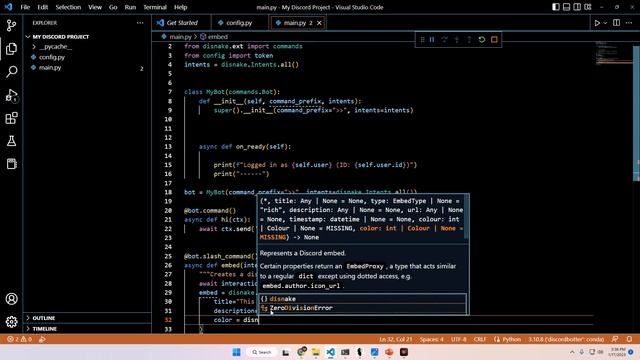Open editor More Actions ellipsis
Viewport: 640px width, 360px height.
pos(629,23)
